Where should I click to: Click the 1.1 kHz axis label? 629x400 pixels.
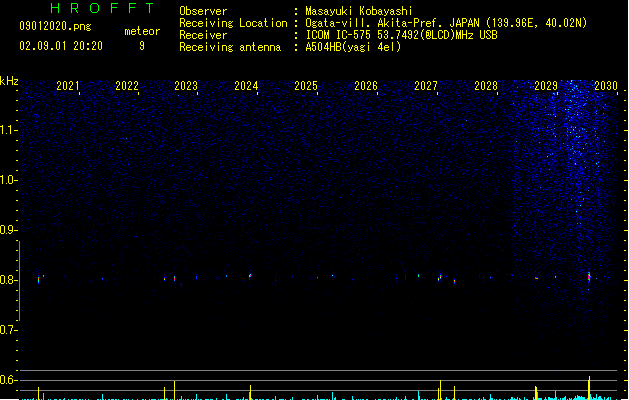coord(8,130)
